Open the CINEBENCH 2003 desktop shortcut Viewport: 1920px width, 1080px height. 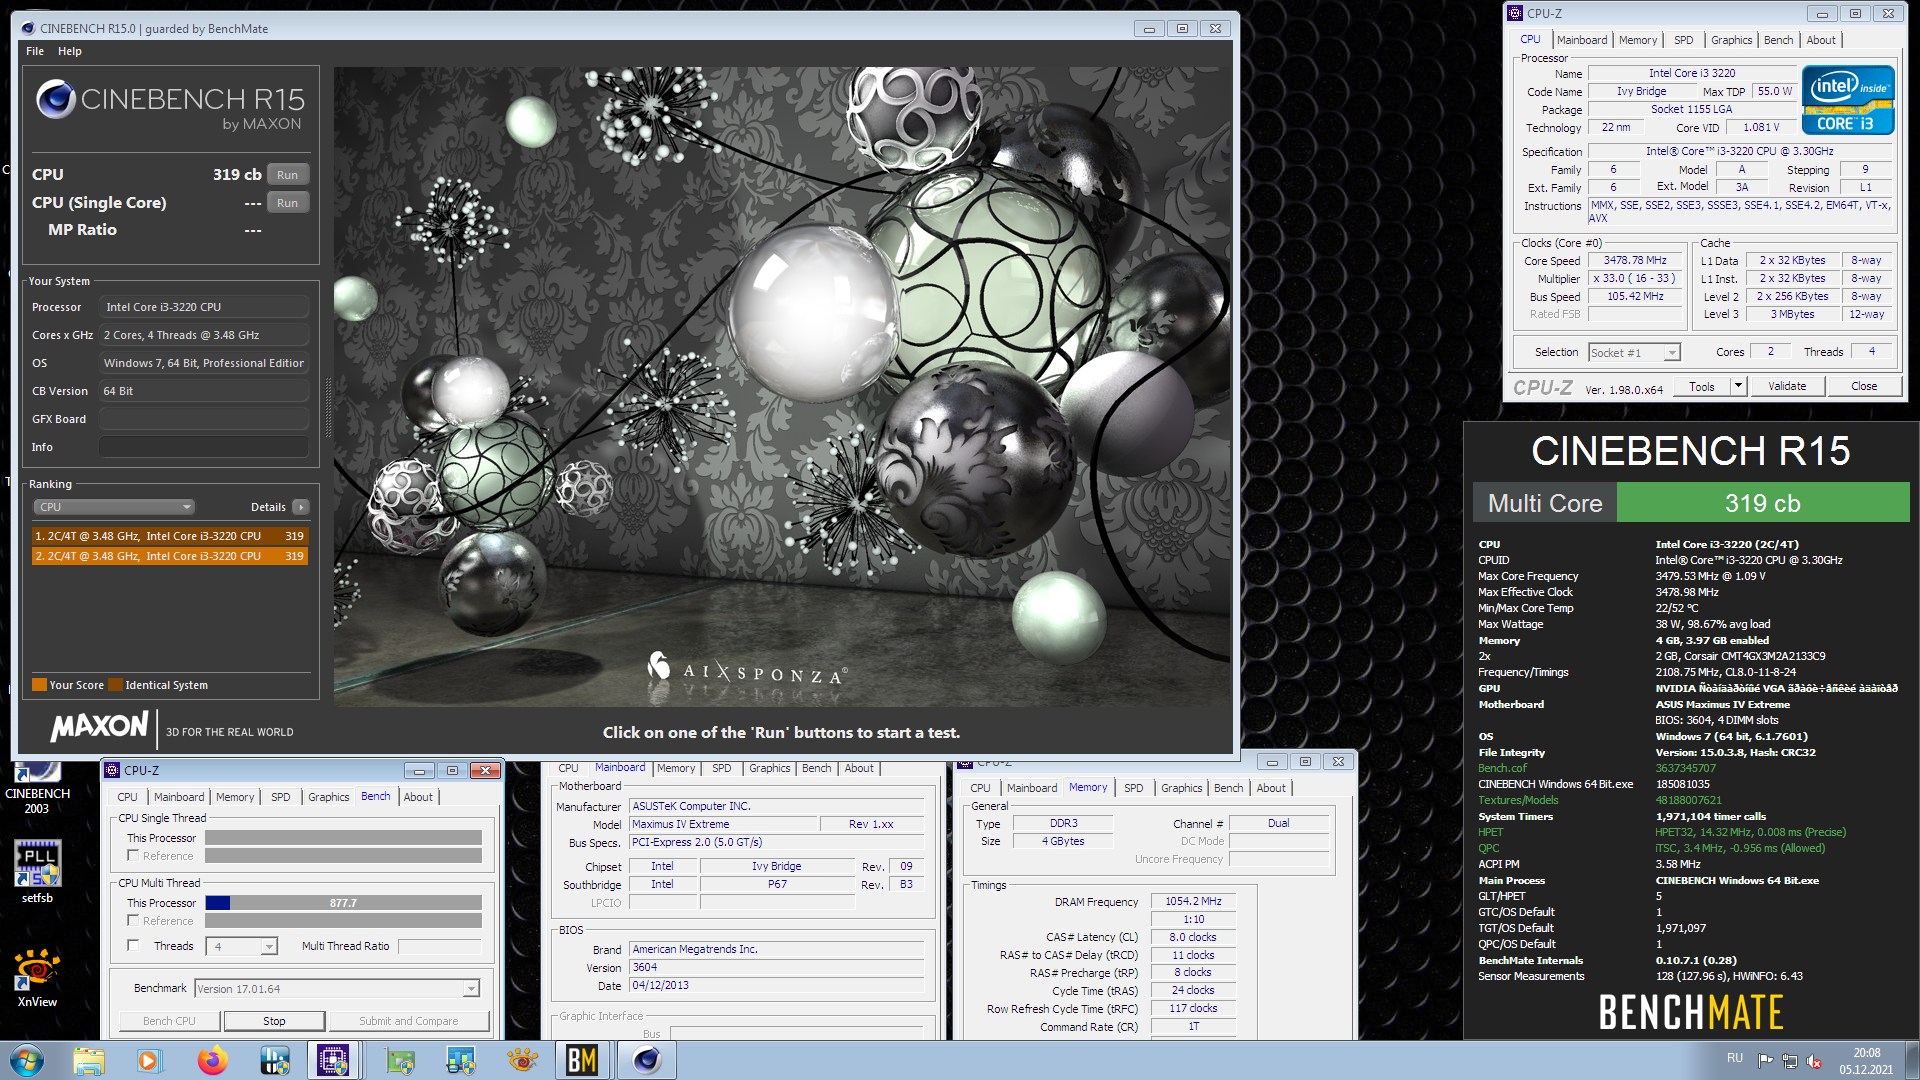(37, 790)
